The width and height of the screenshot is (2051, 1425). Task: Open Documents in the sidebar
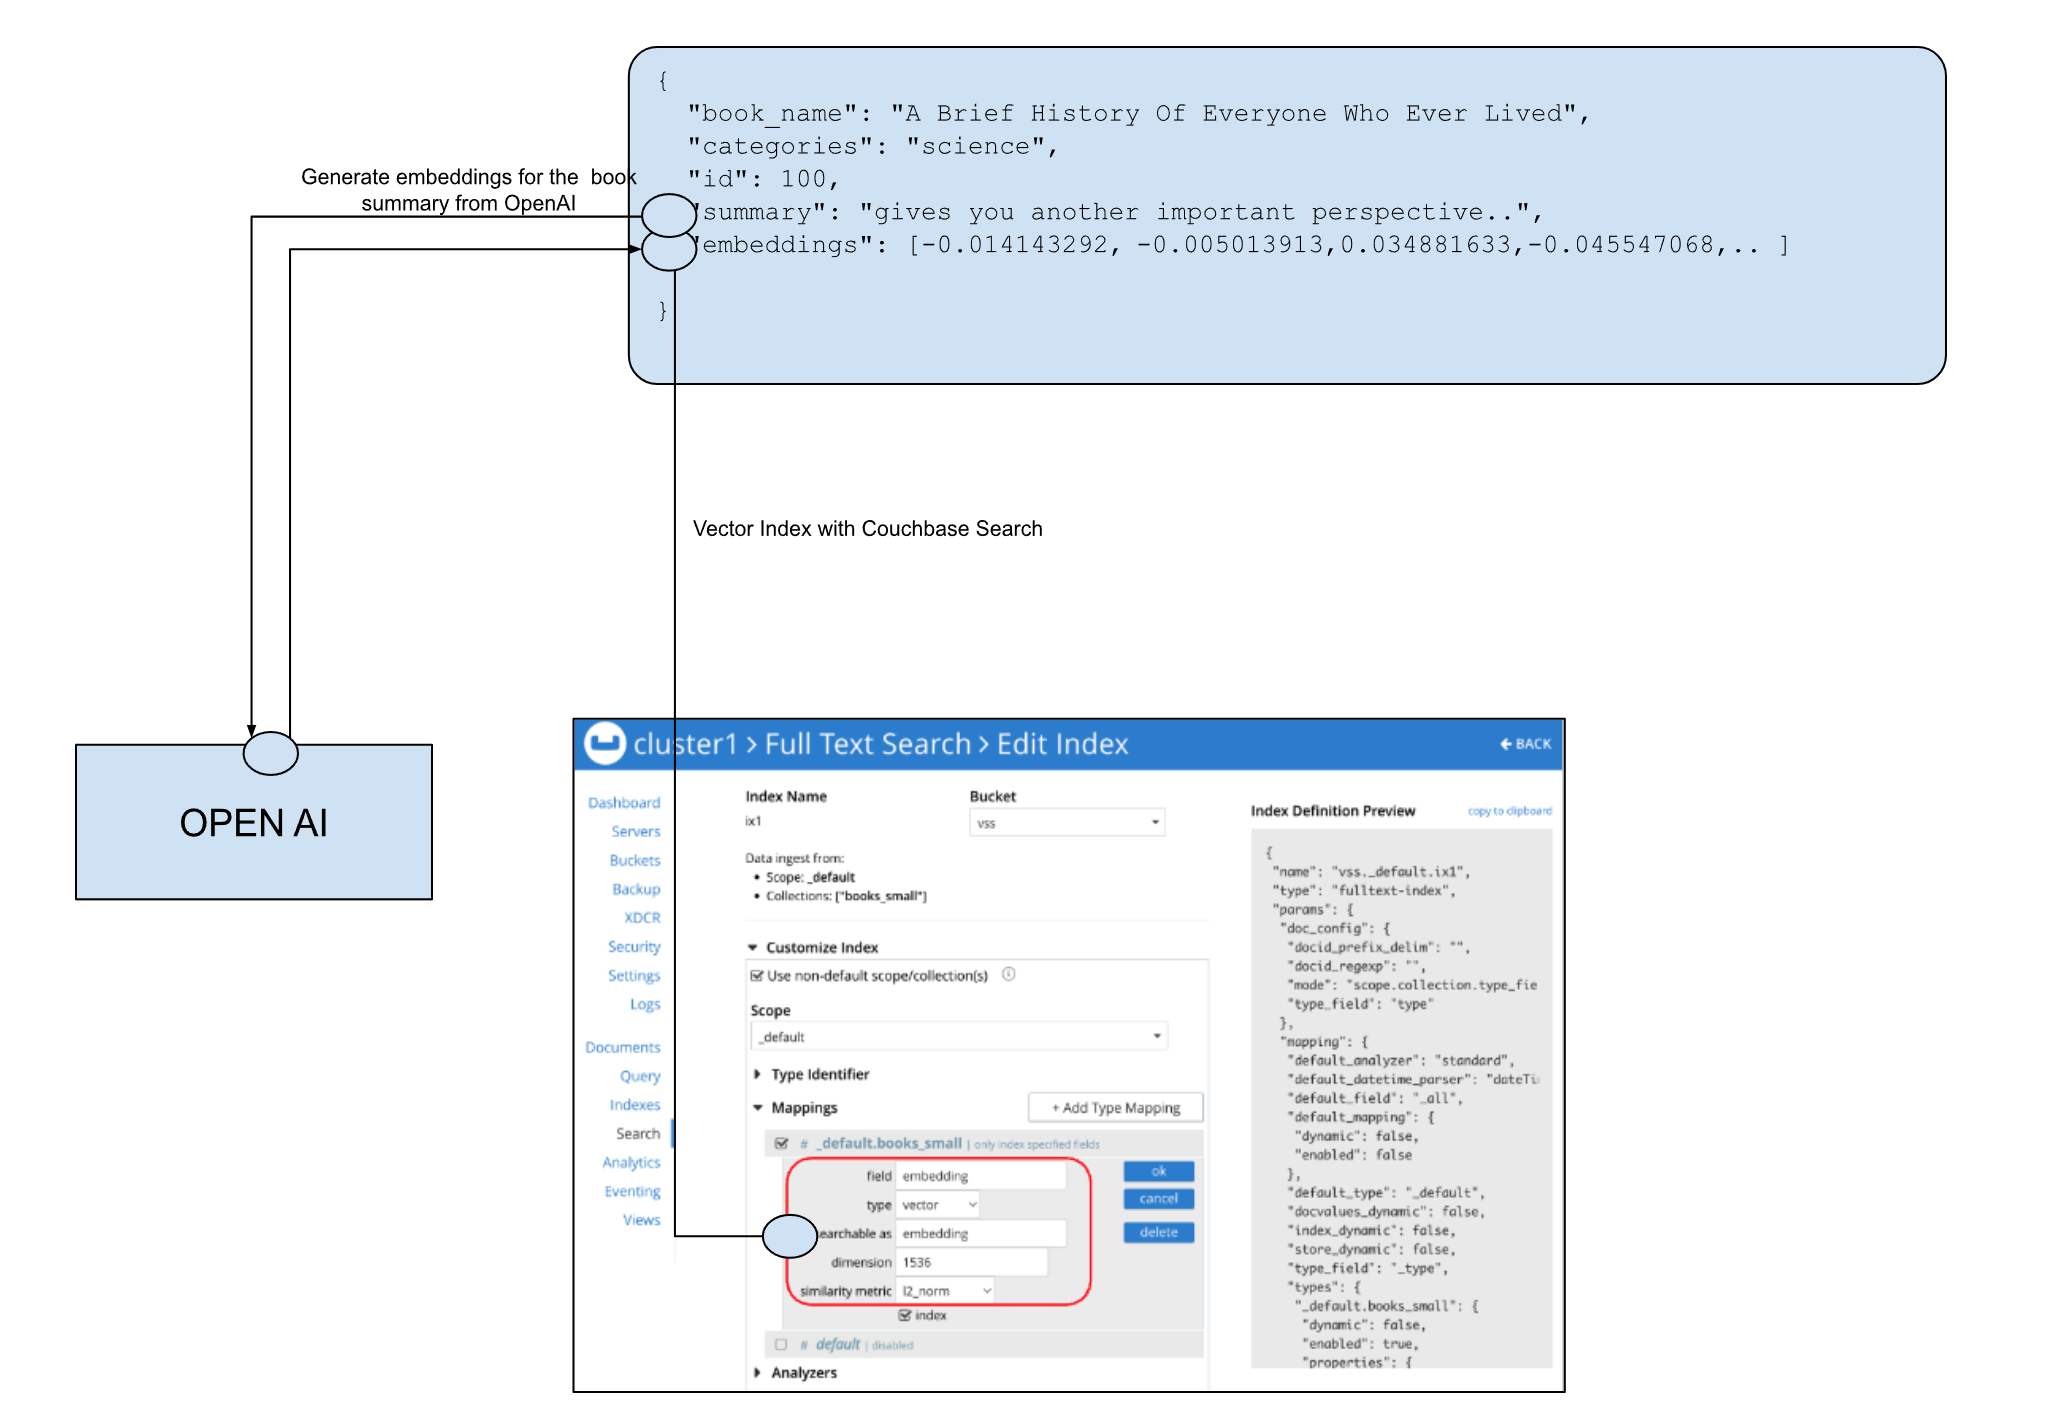tap(623, 1048)
